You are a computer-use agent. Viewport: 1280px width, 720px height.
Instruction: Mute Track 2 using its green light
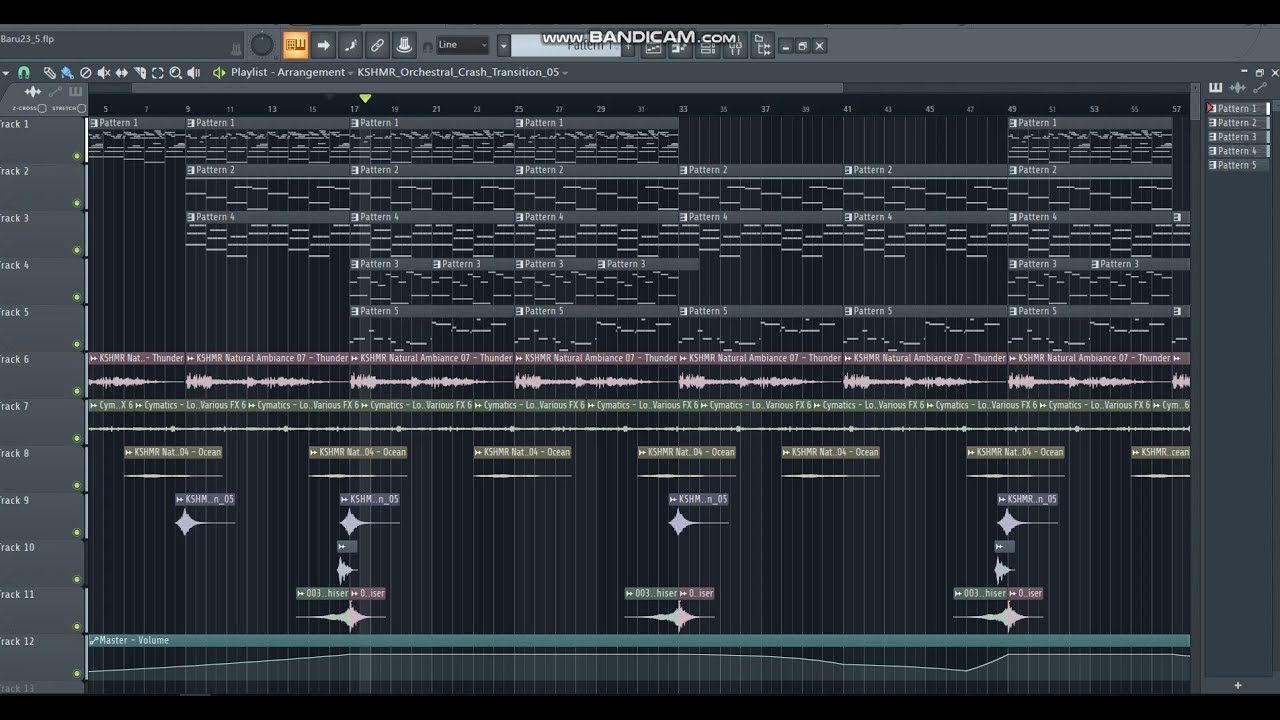[77, 203]
